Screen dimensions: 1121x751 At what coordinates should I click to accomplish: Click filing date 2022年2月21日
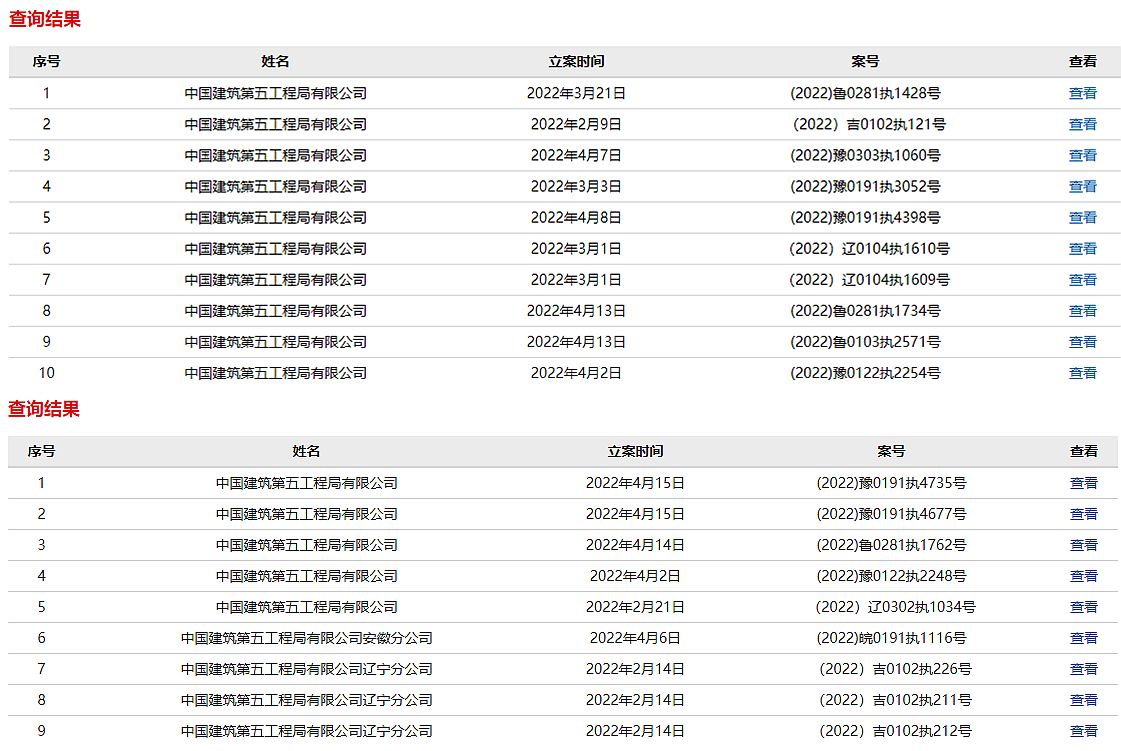click(x=635, y=607)
